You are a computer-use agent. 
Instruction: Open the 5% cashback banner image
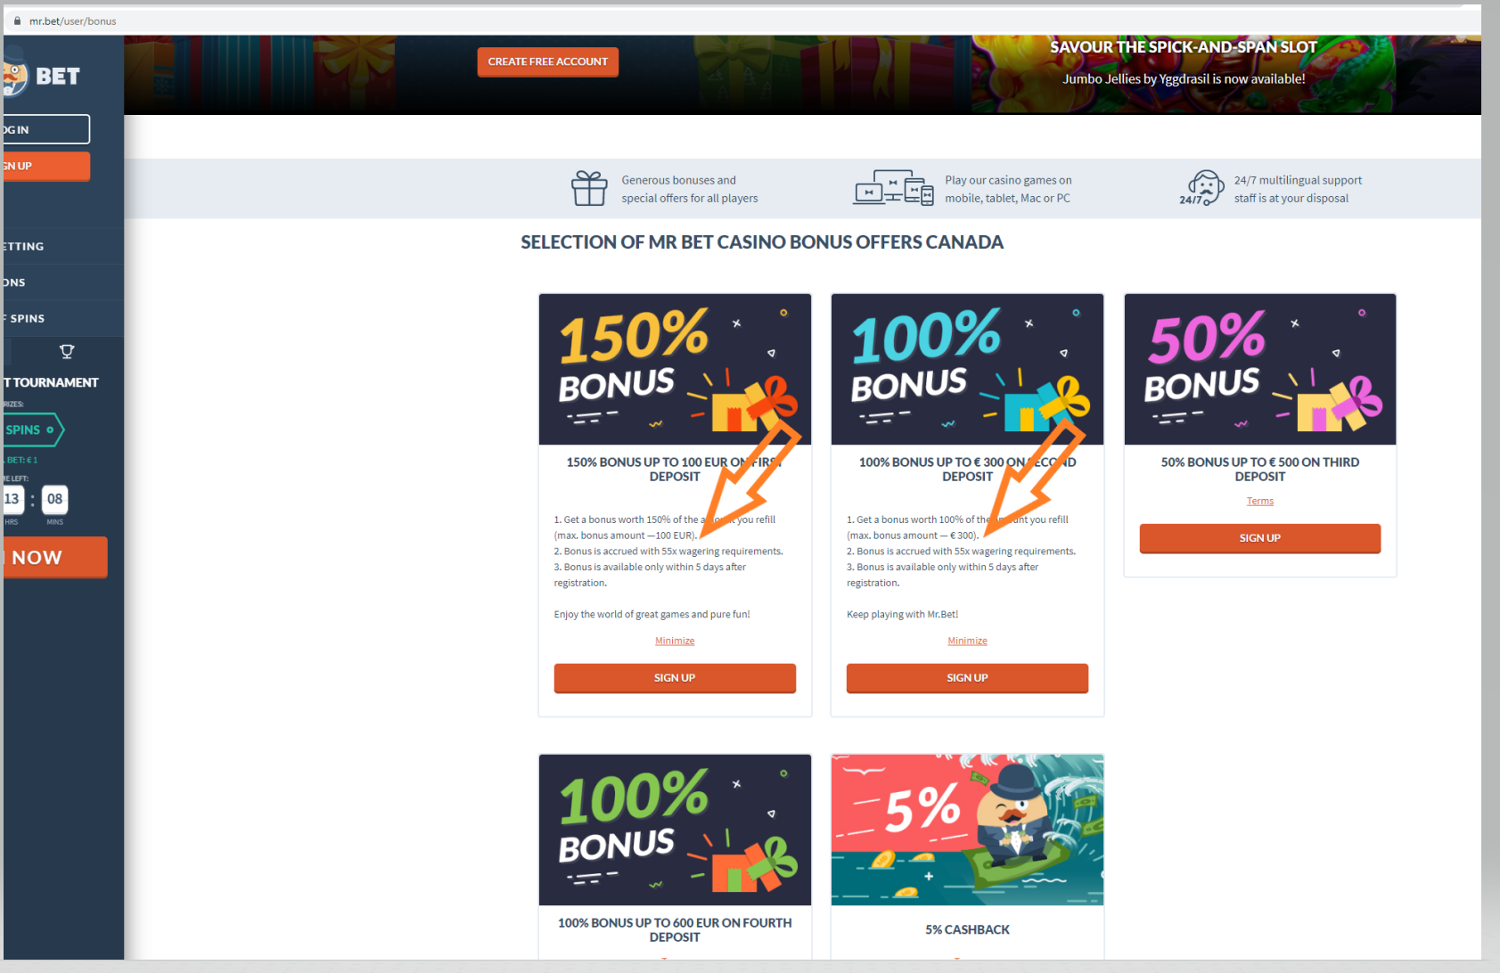point(967,830)
